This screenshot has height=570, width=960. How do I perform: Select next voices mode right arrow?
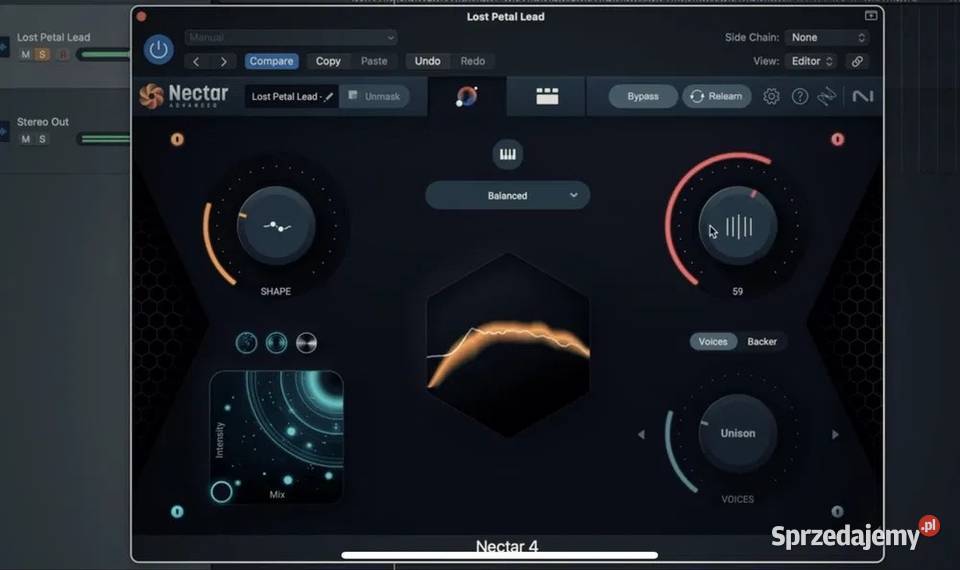click(835, 435)
